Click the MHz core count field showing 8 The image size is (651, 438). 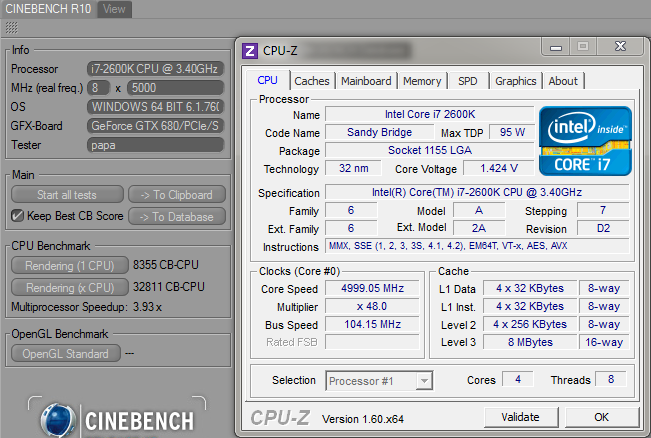pos(98,88)
